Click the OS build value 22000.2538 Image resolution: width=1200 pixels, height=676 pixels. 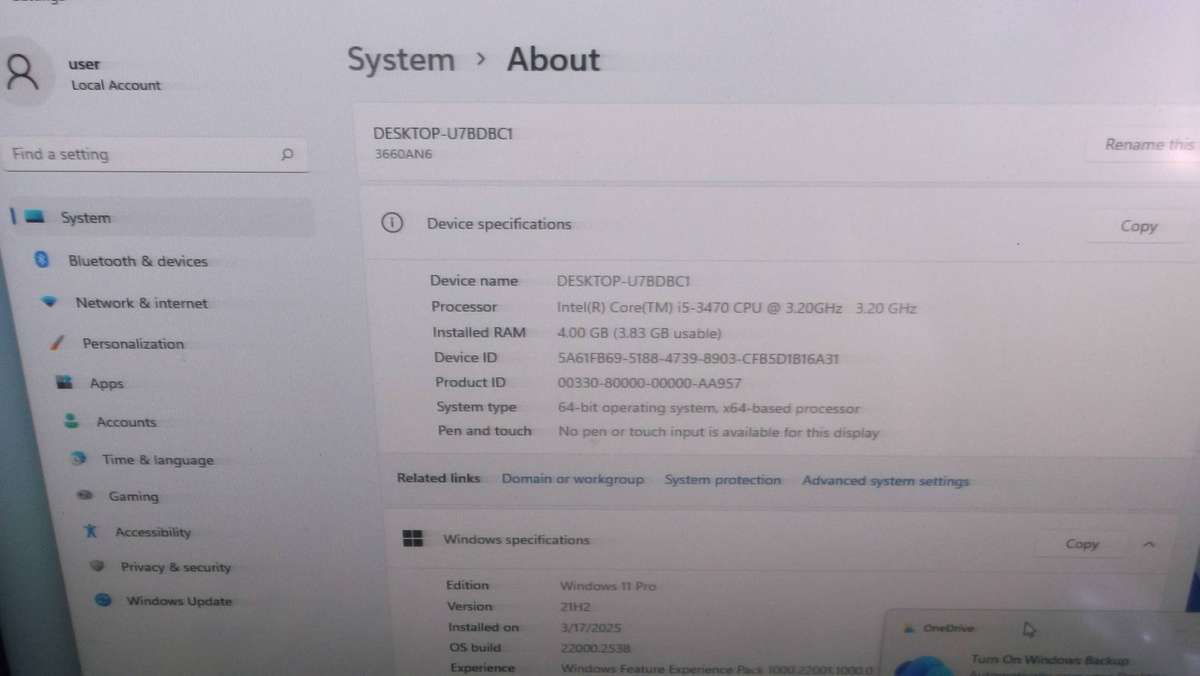tap(596, 648)
